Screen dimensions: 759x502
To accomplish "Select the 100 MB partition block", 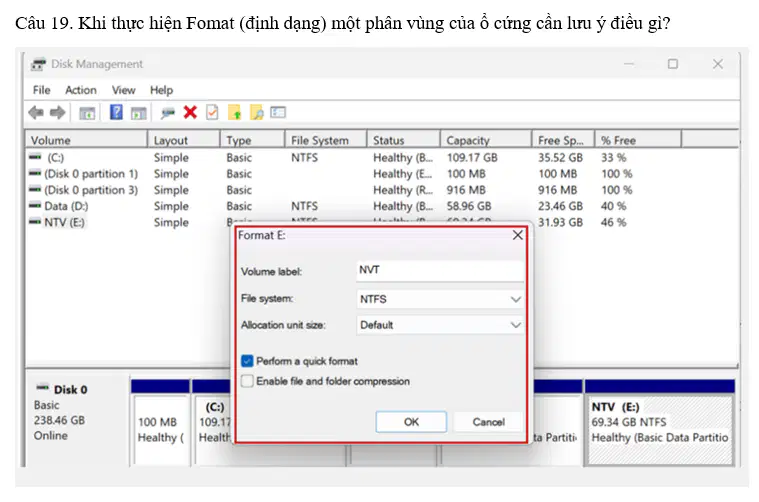I will (x=161, y=423).
